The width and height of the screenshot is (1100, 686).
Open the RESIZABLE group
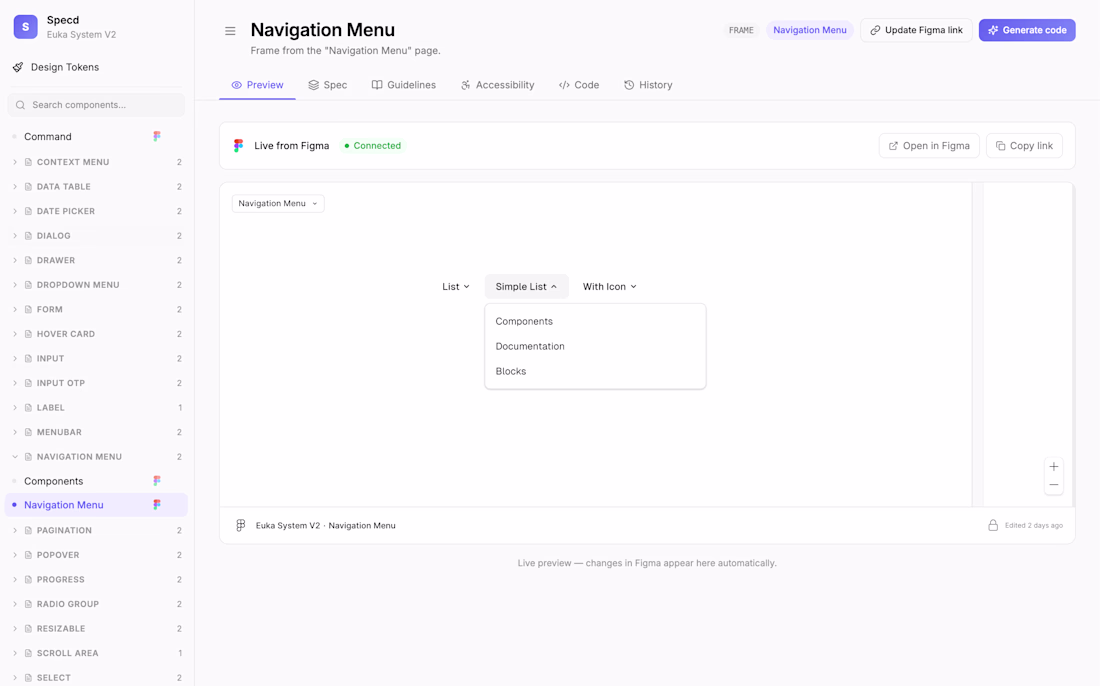click(x=96, y=628)
